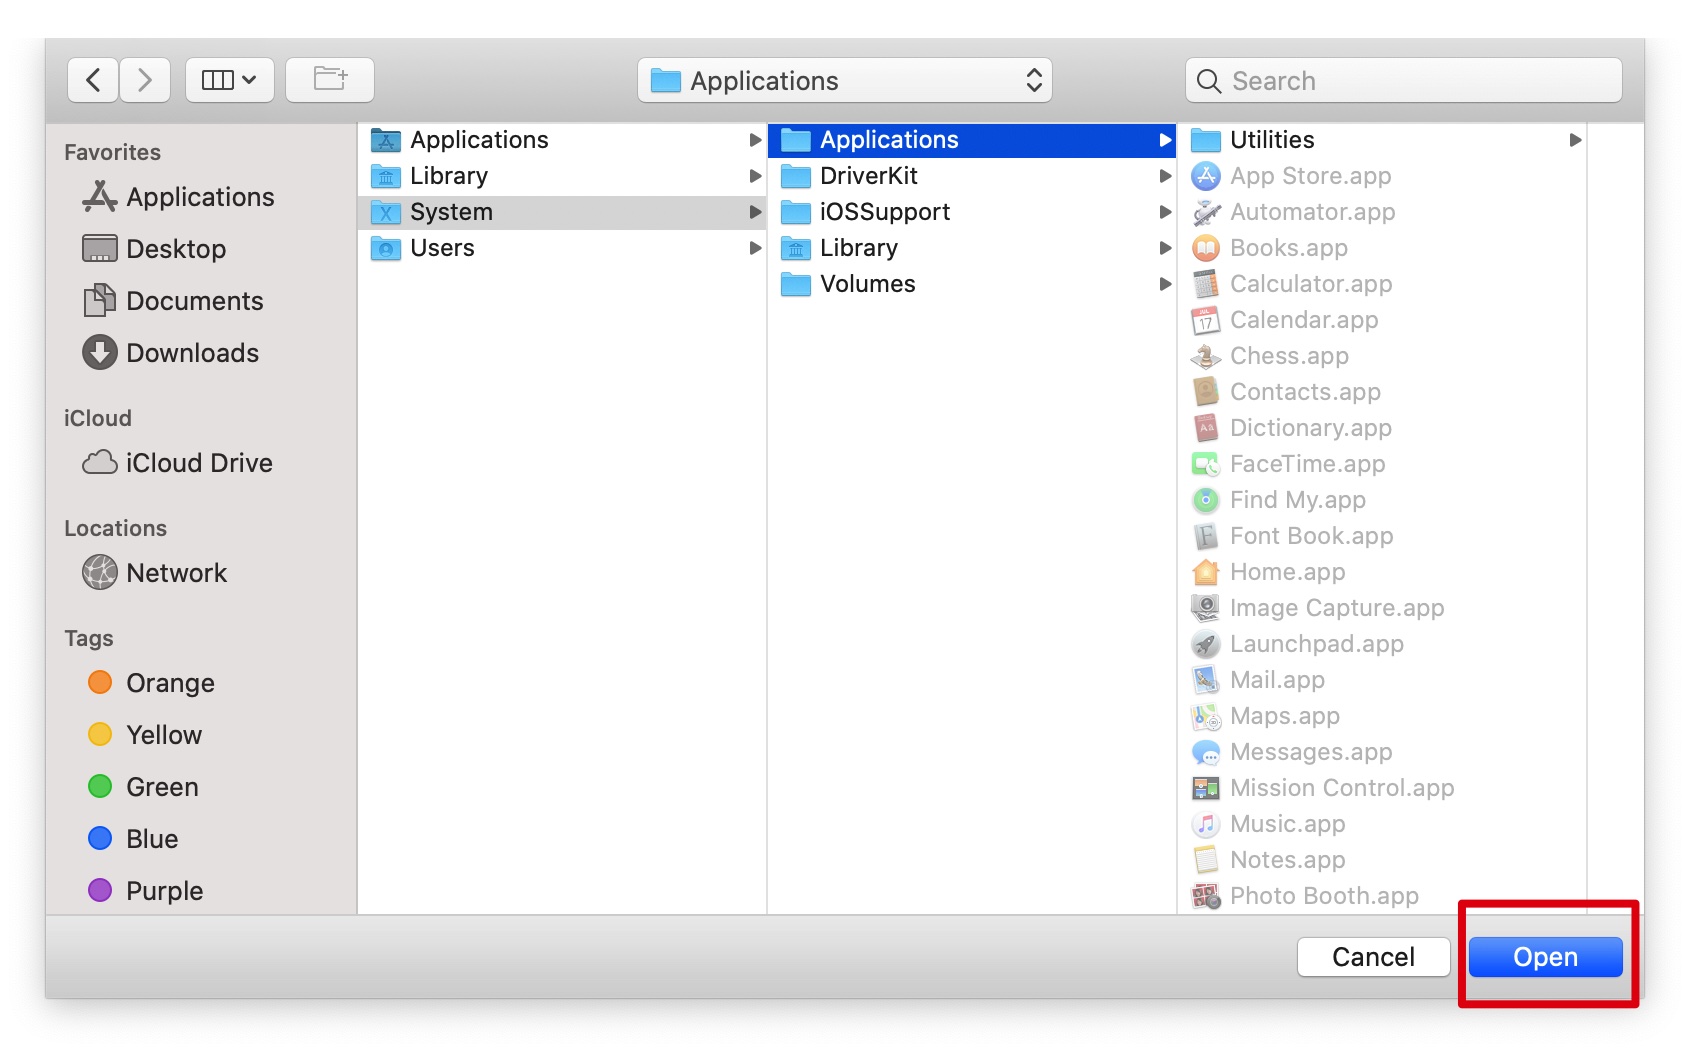Select Applications folder in first column
1690x1052 pixels.
click(562, 140)
